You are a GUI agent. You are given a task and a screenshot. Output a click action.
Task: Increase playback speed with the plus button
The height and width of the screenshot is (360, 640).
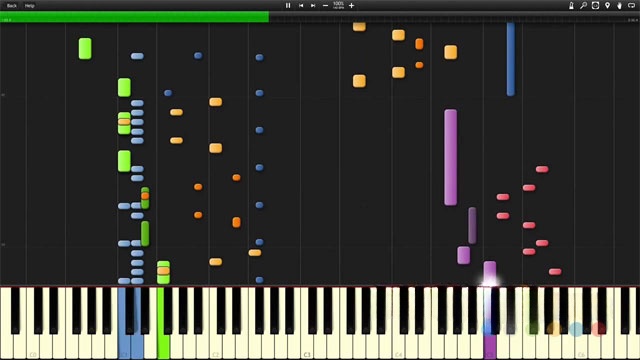coord(351,6)
